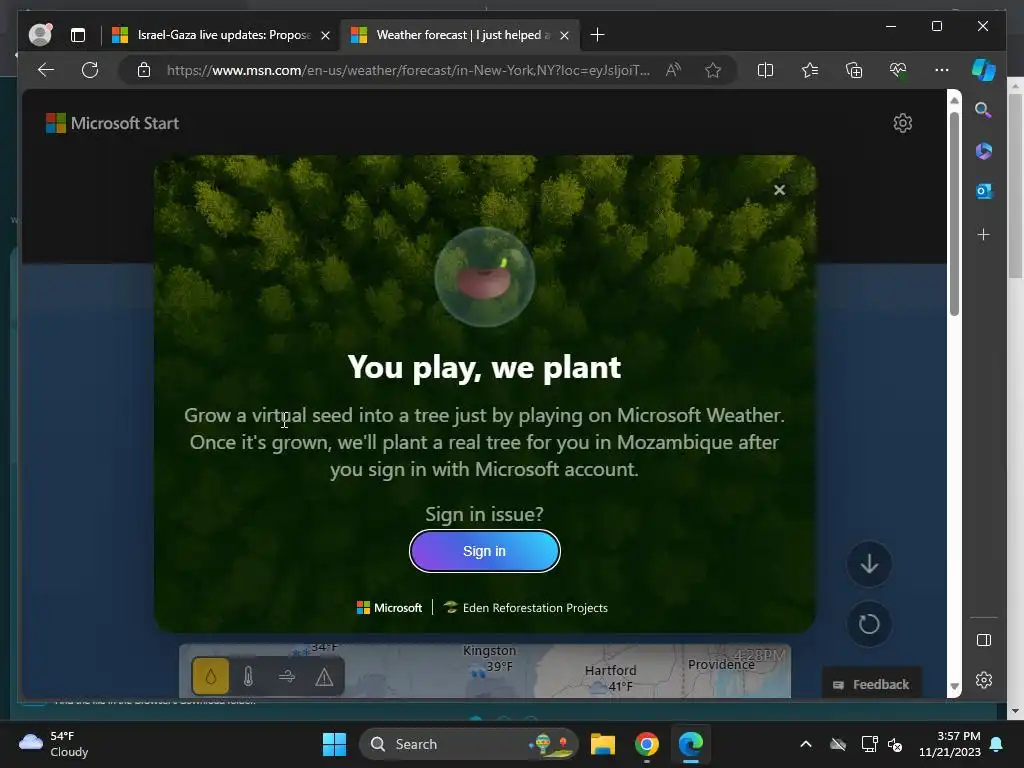
Task: Click the page scrollbar up arrow
Action: 954,100
